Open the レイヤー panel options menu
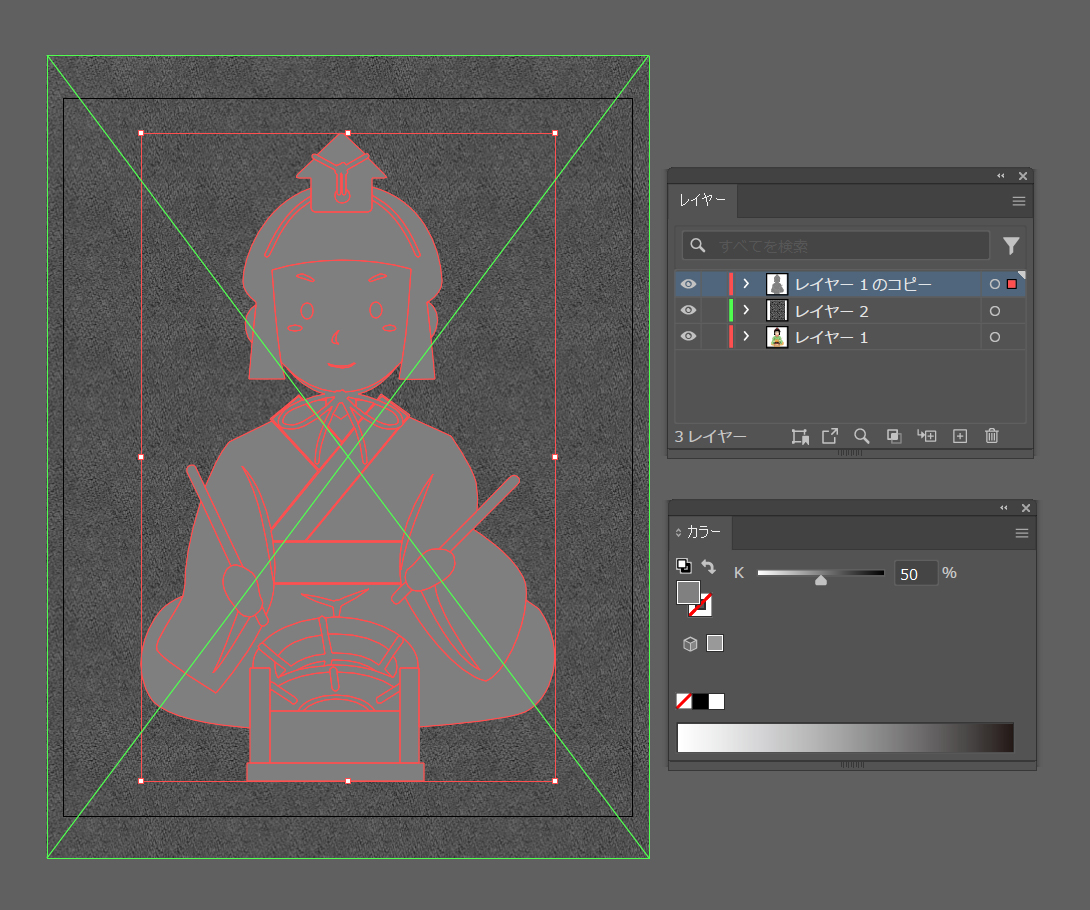This screenshot has height=910, width=1090. 1018,201
